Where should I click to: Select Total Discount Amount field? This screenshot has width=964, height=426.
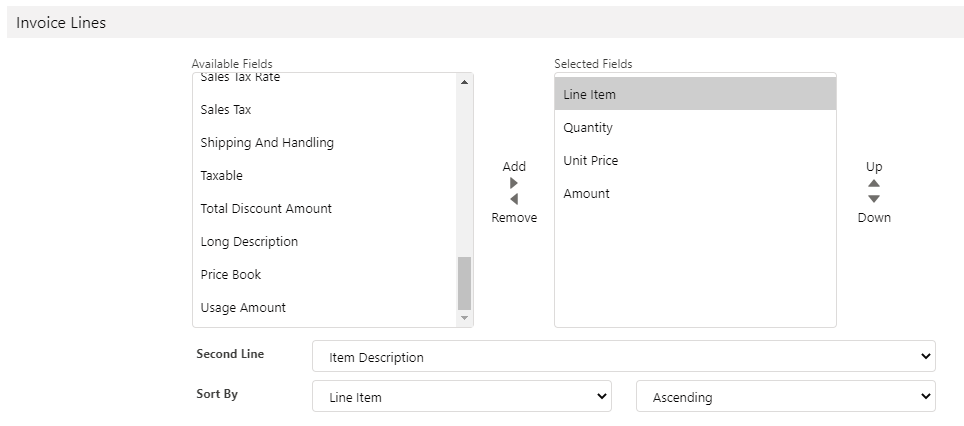(x=266, y=209)
